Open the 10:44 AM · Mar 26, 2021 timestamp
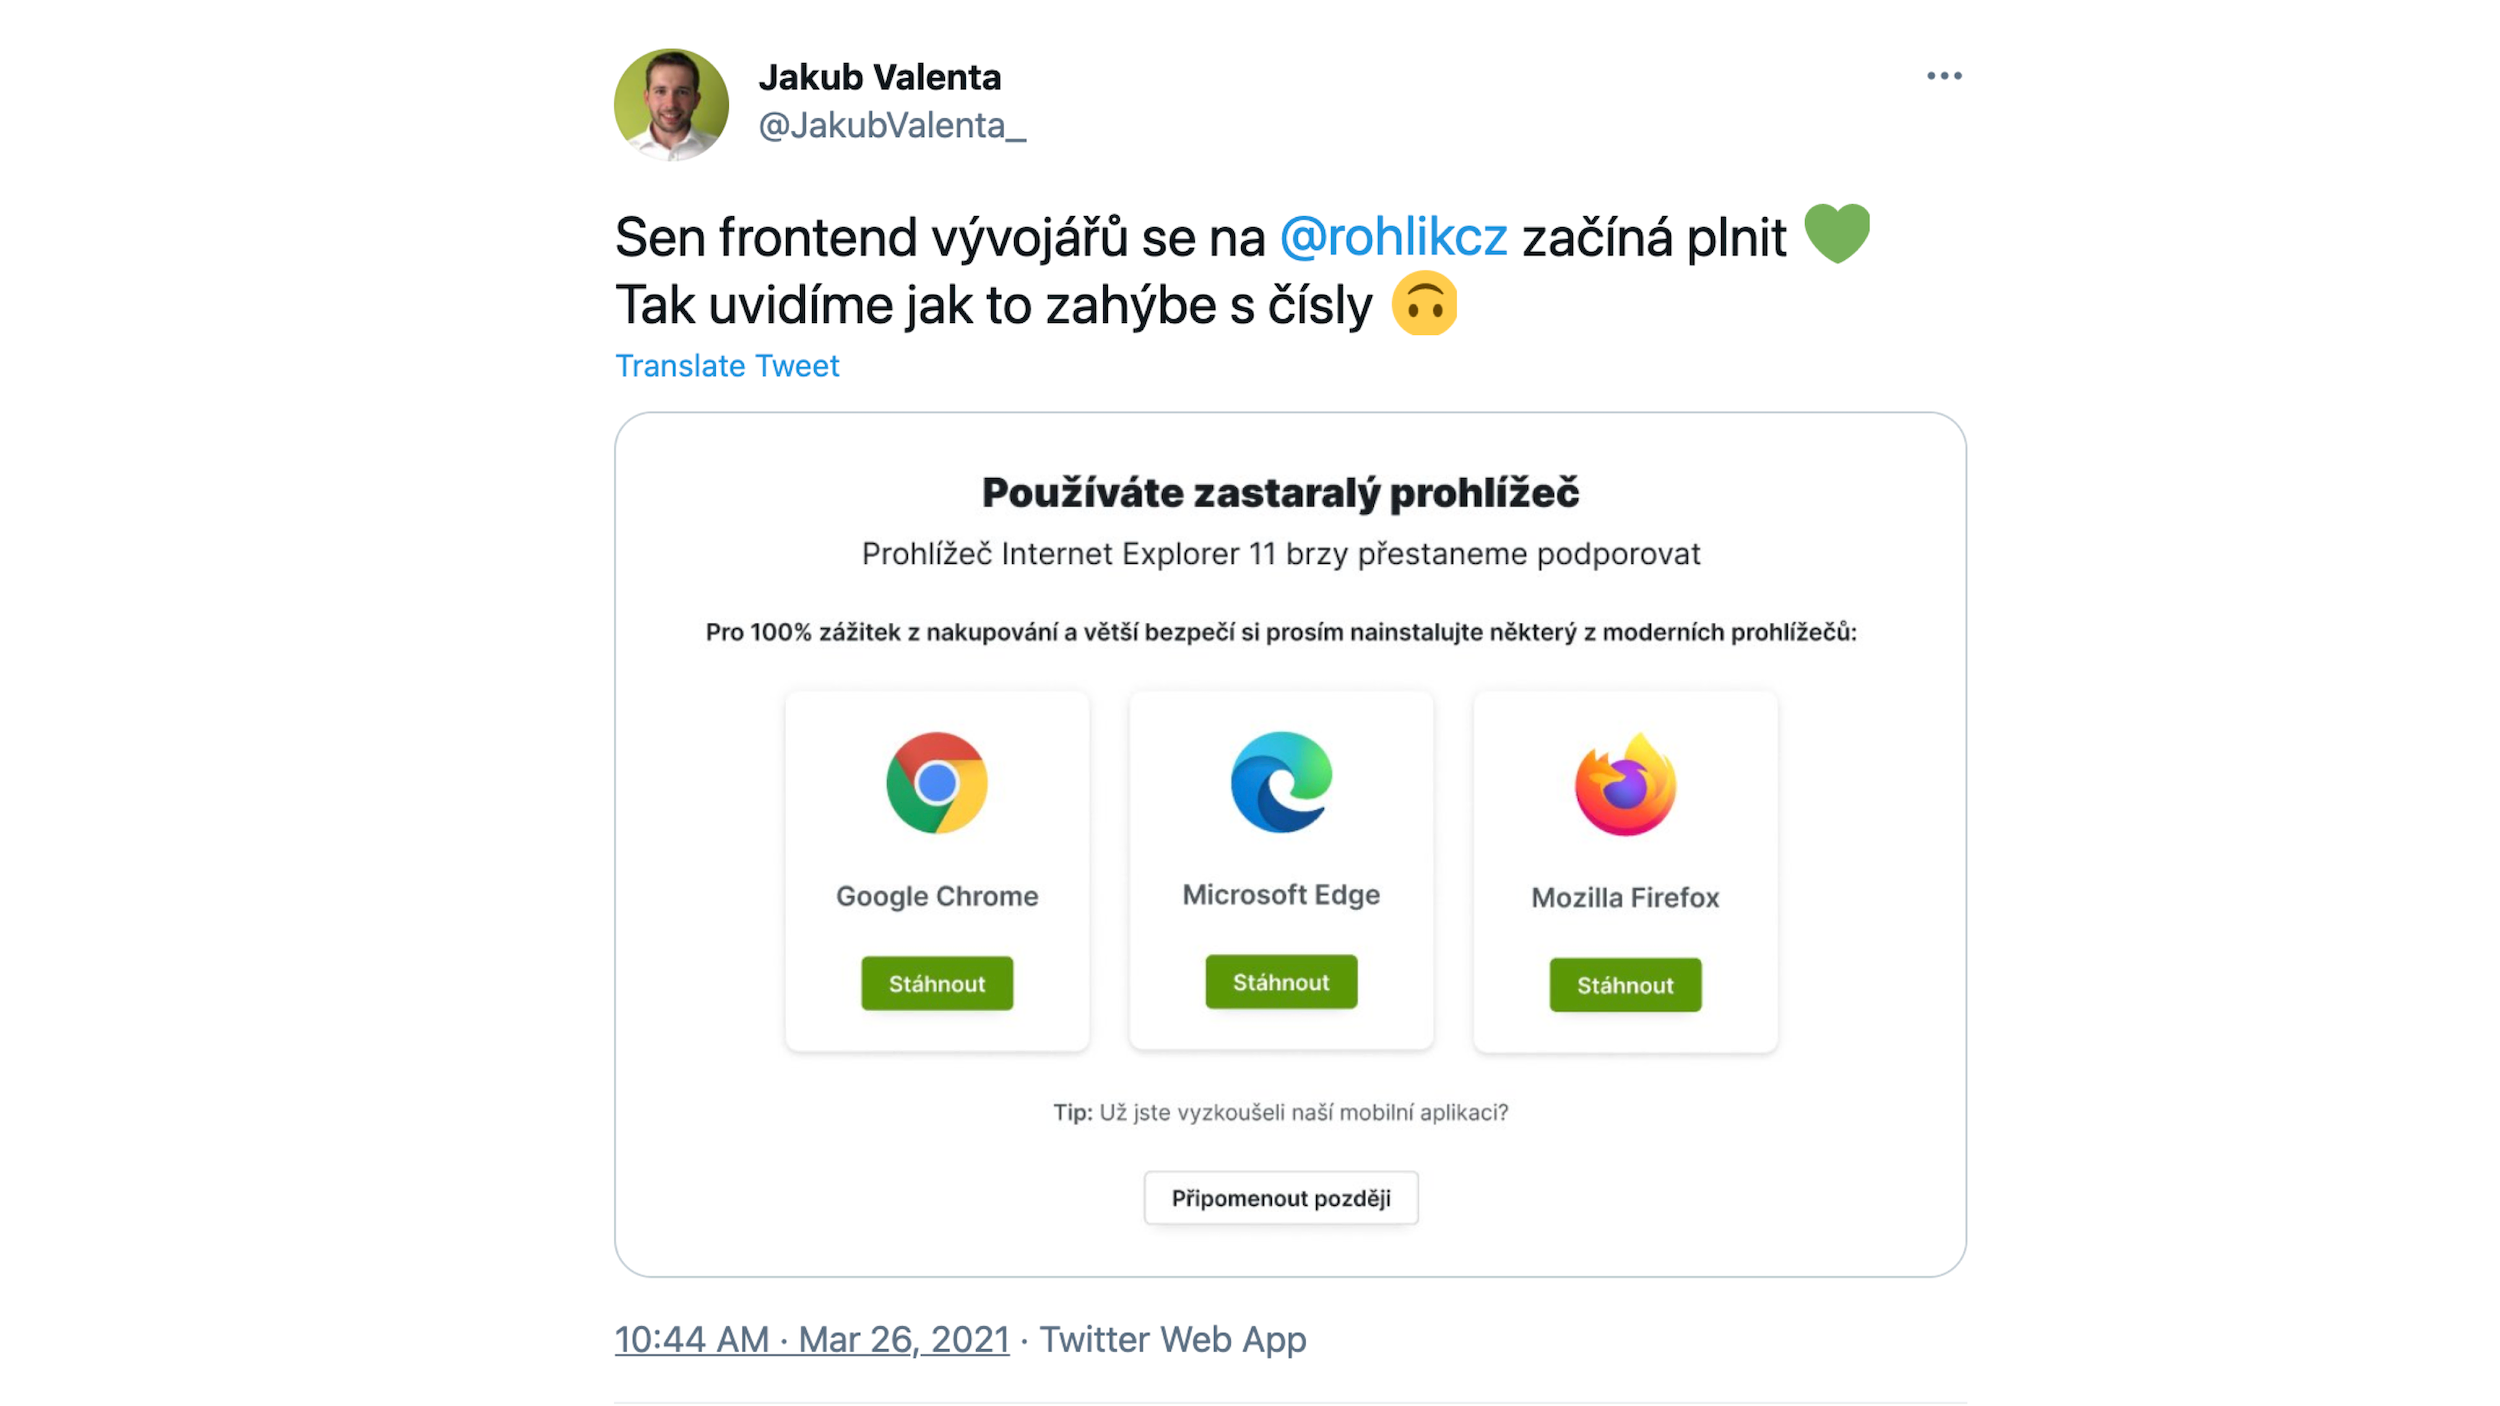Viewport: 2500px width, 1406px height. (812, 1340)
